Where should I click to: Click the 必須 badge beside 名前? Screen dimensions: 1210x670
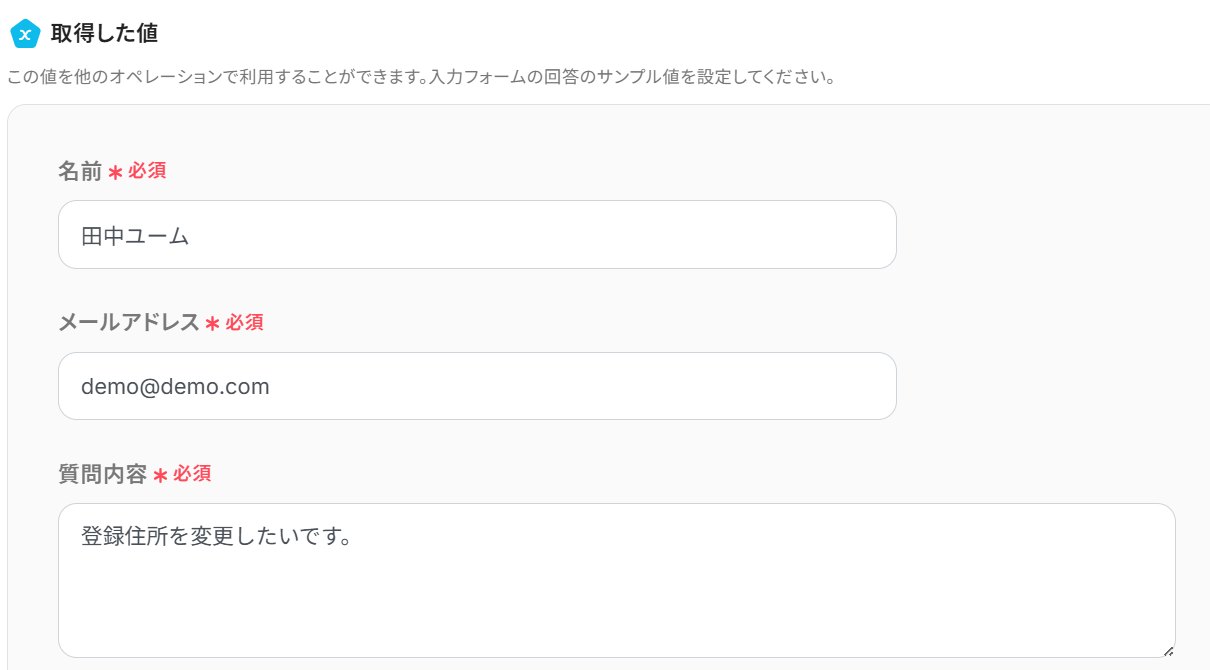pos(147,171)
